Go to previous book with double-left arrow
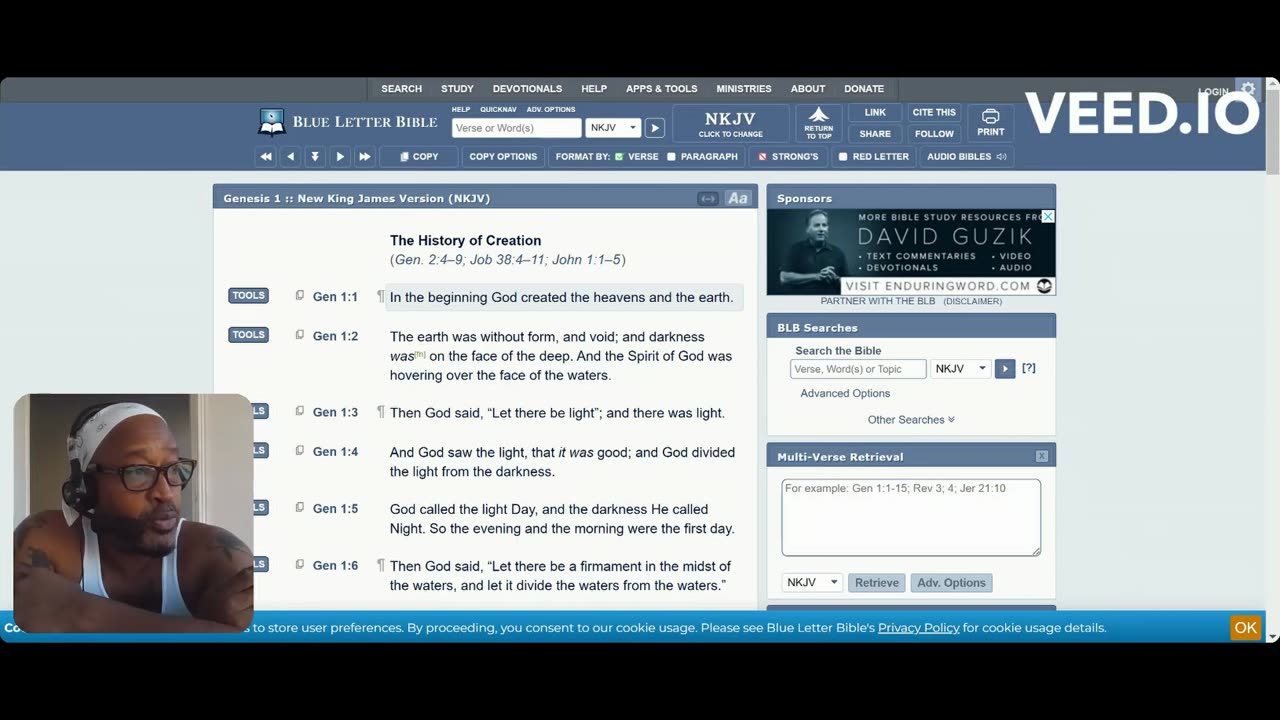 [x=266, y=157]
